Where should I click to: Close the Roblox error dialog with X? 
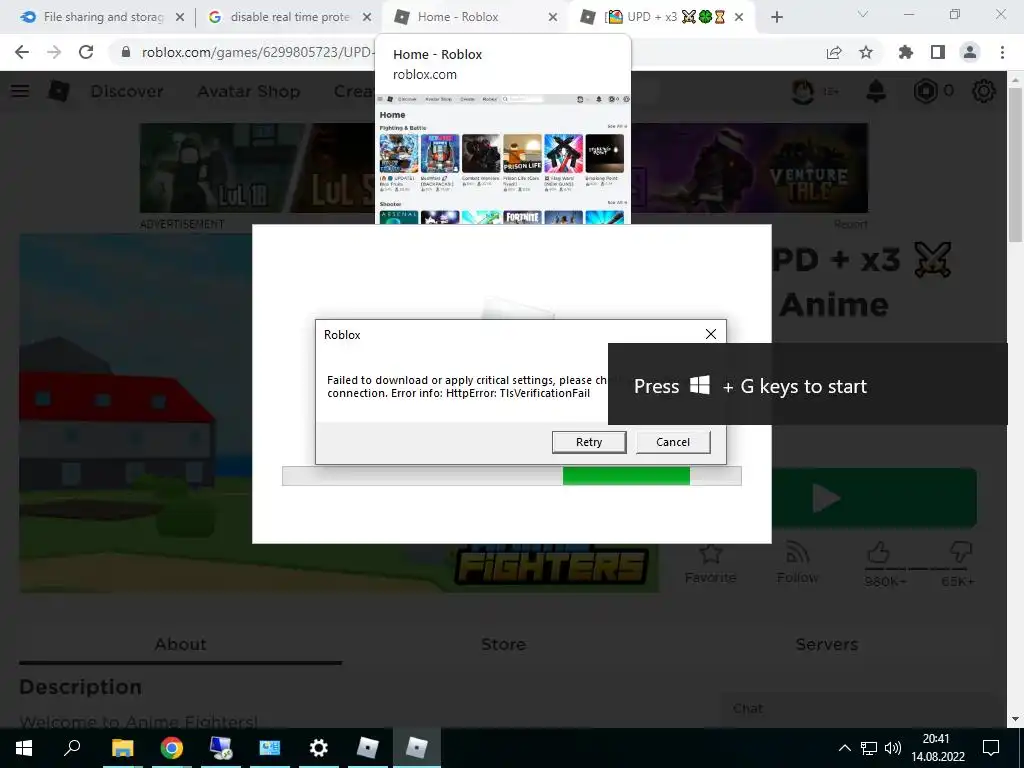click(711, 334)
